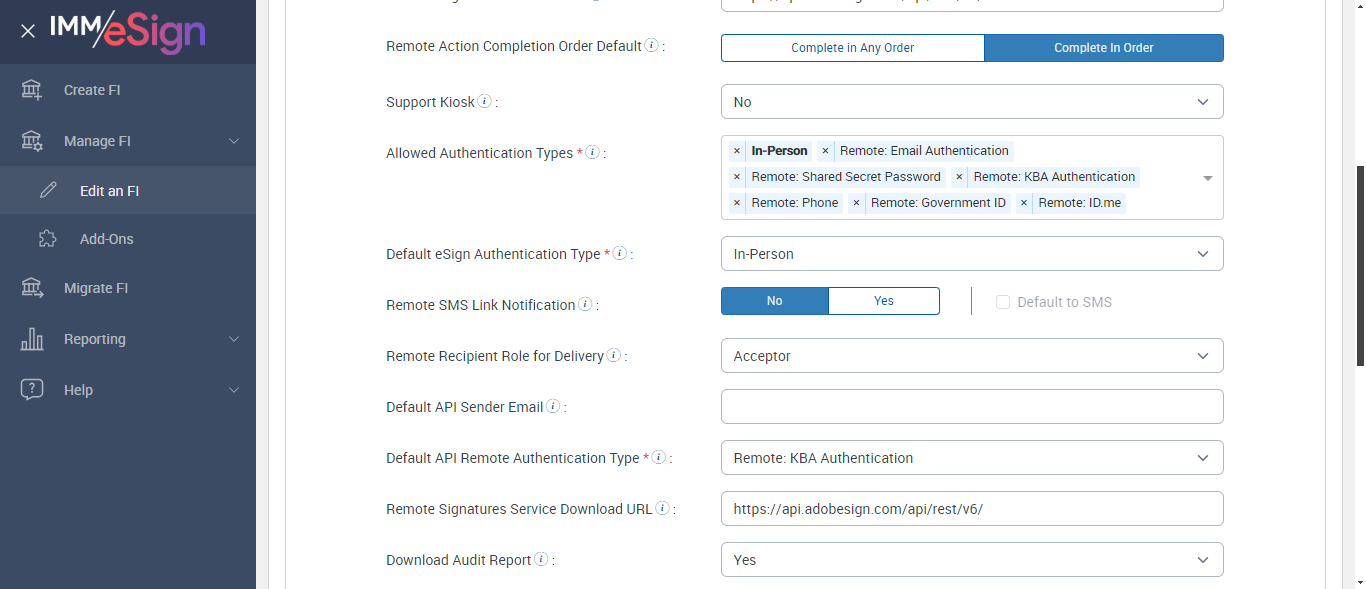Open Default eSign Authentication Type dropdown
1366x589 pixels.
972,254
